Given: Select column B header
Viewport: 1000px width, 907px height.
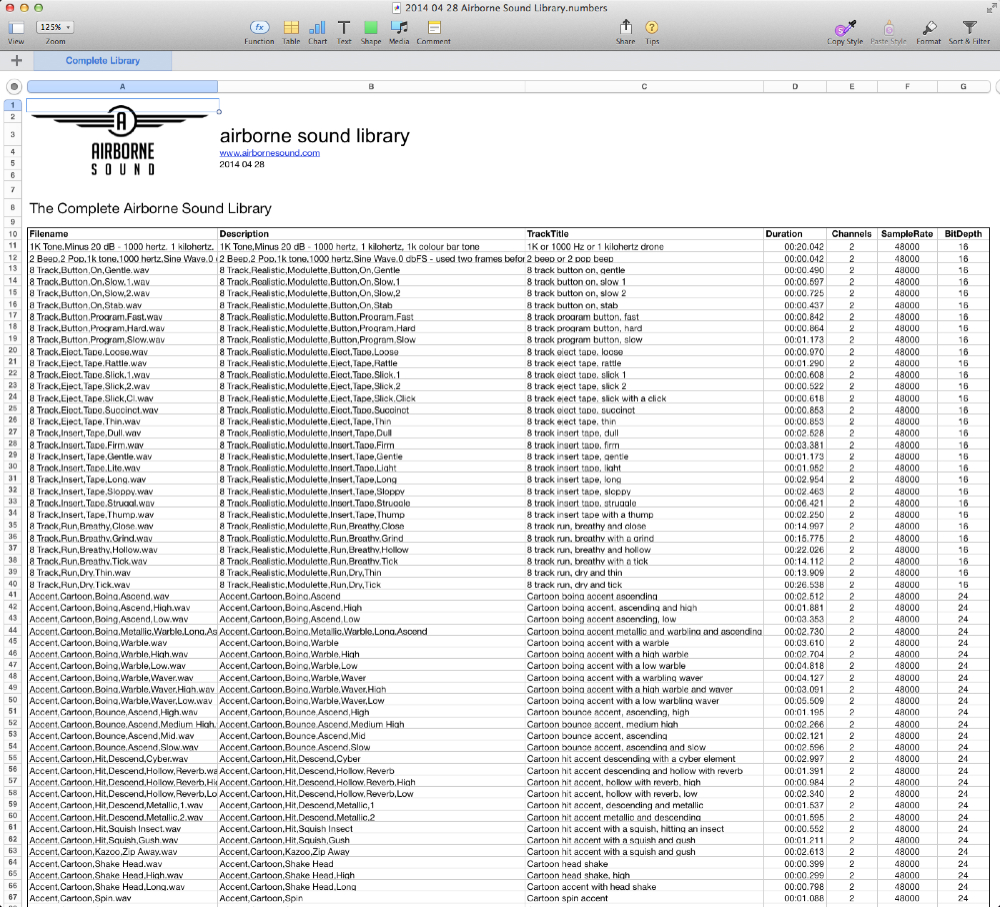Looking at the screenshot, I should pos(371,87).
